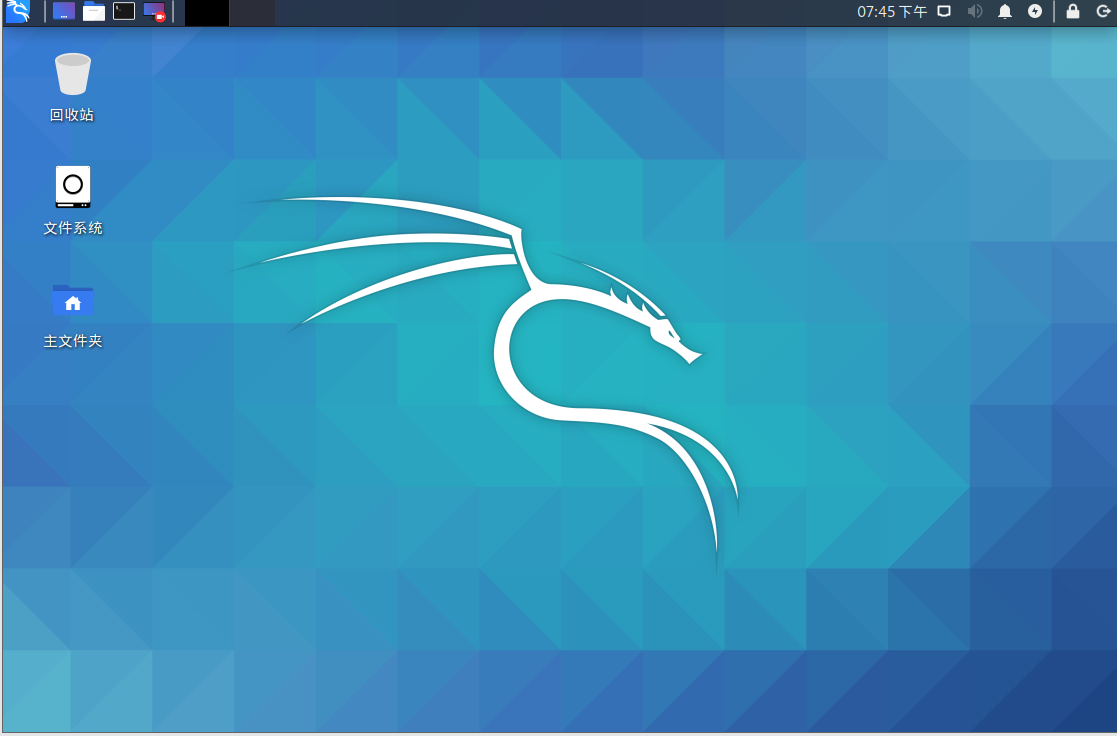Viewport: 1117px width, 736px height.
Task: Open the terminal emulator from the panel
Action: click(x=124, y=11)
